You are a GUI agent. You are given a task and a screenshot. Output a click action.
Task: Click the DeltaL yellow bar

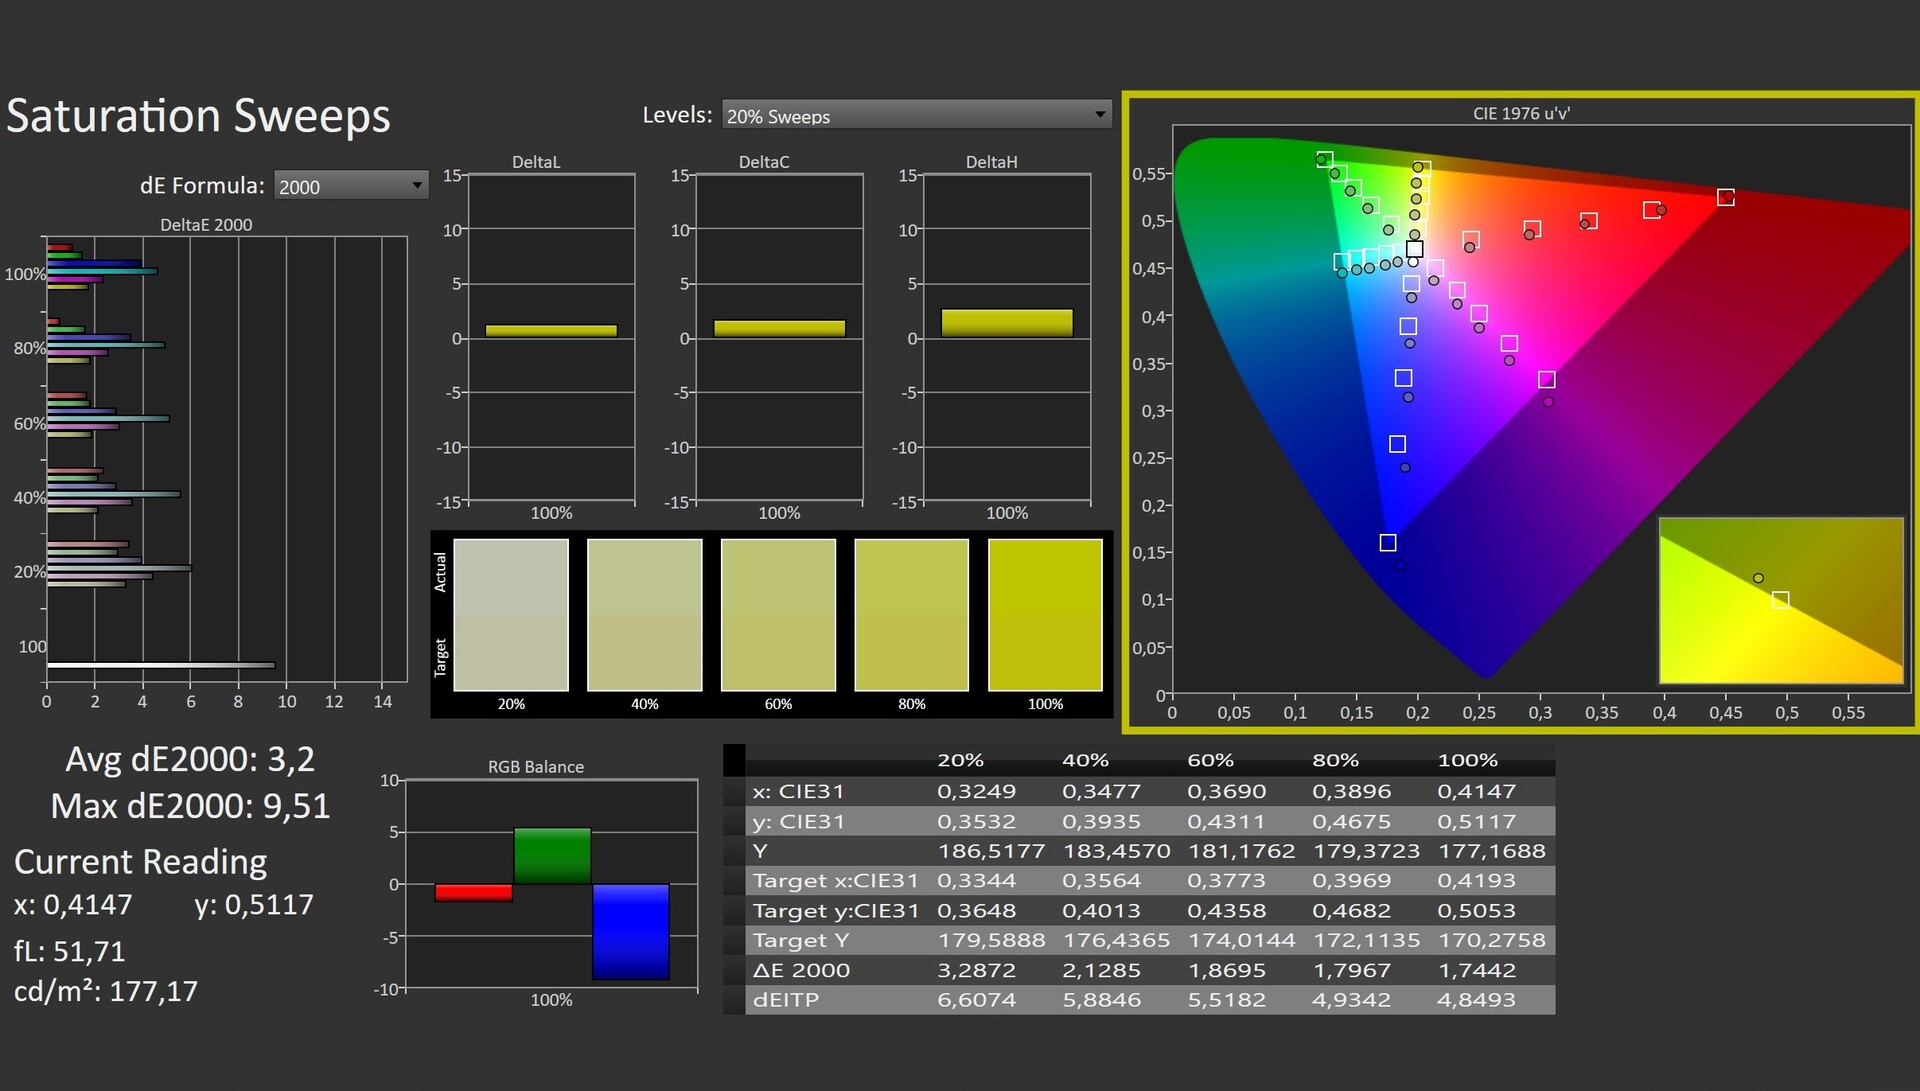click(551, 330)
